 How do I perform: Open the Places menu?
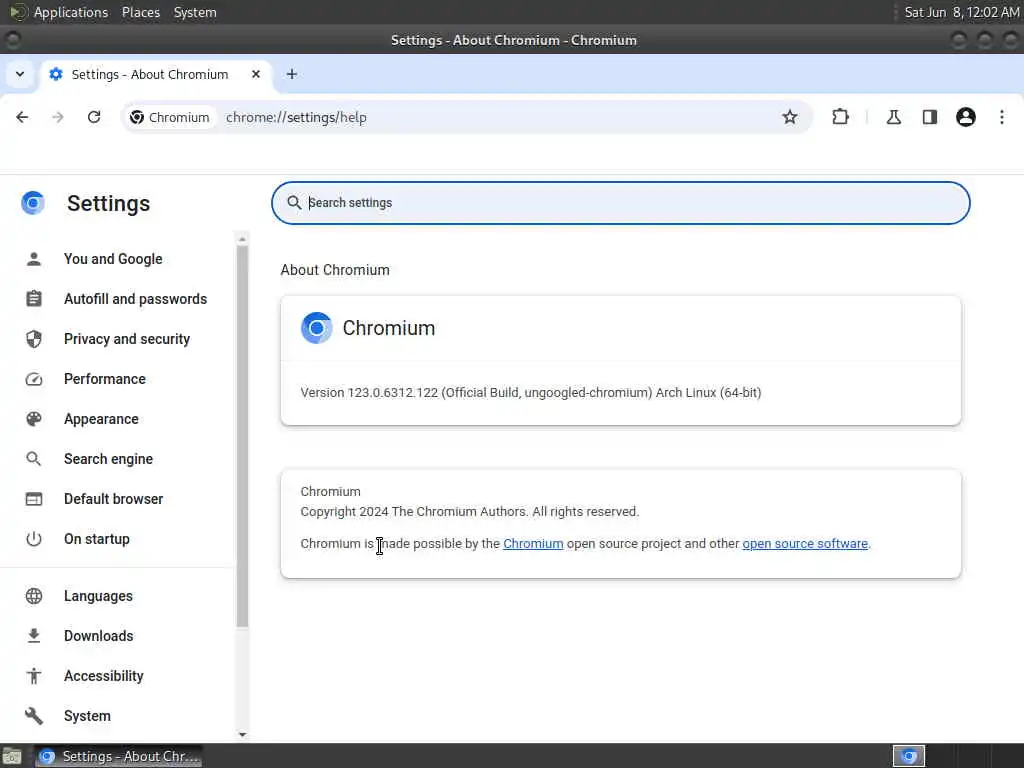pyautogui.click(x=141, y=12)
